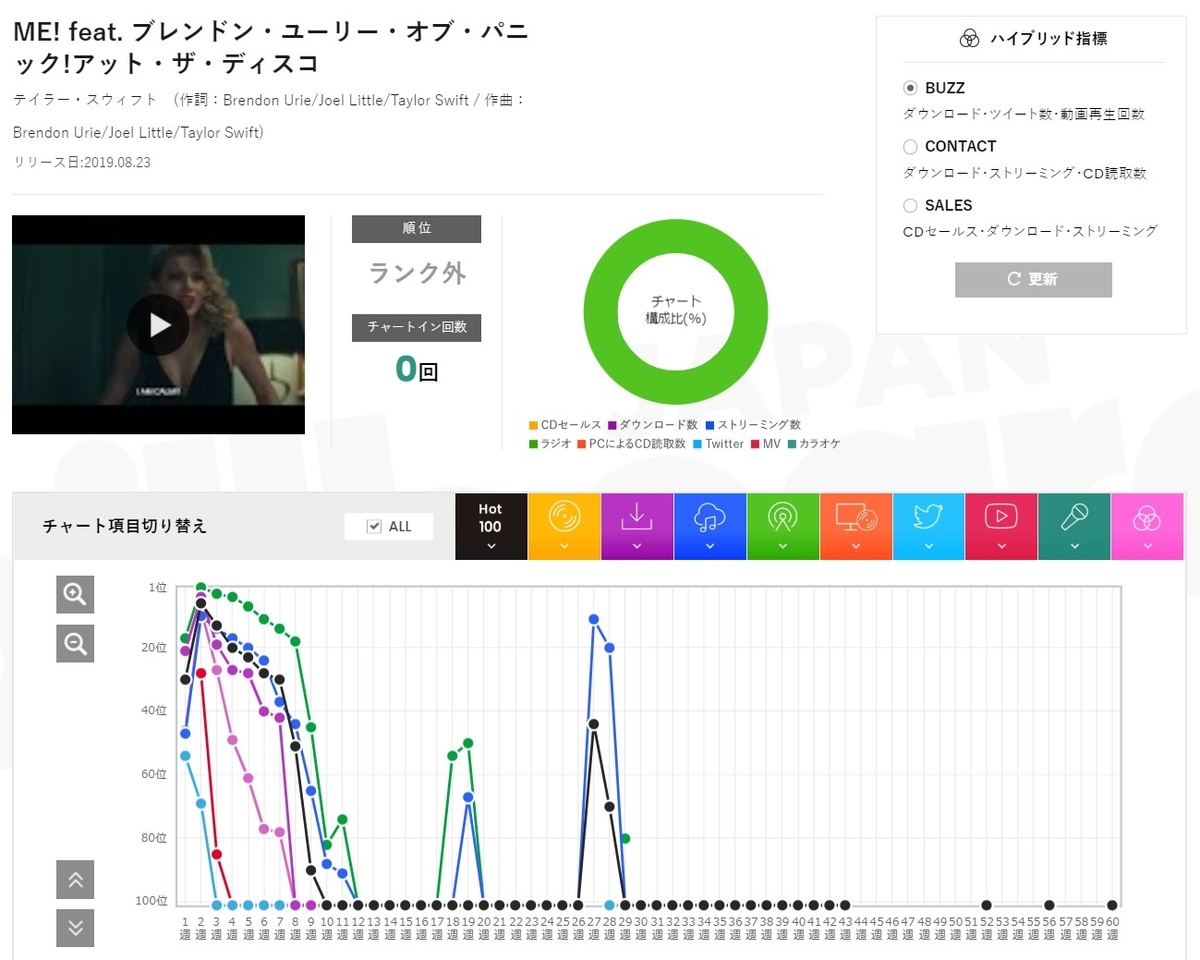Image resolution: width=1200 pixels, height=960 pixels.
Task: Click the 順位 rank label
Action: coord(416,229)
